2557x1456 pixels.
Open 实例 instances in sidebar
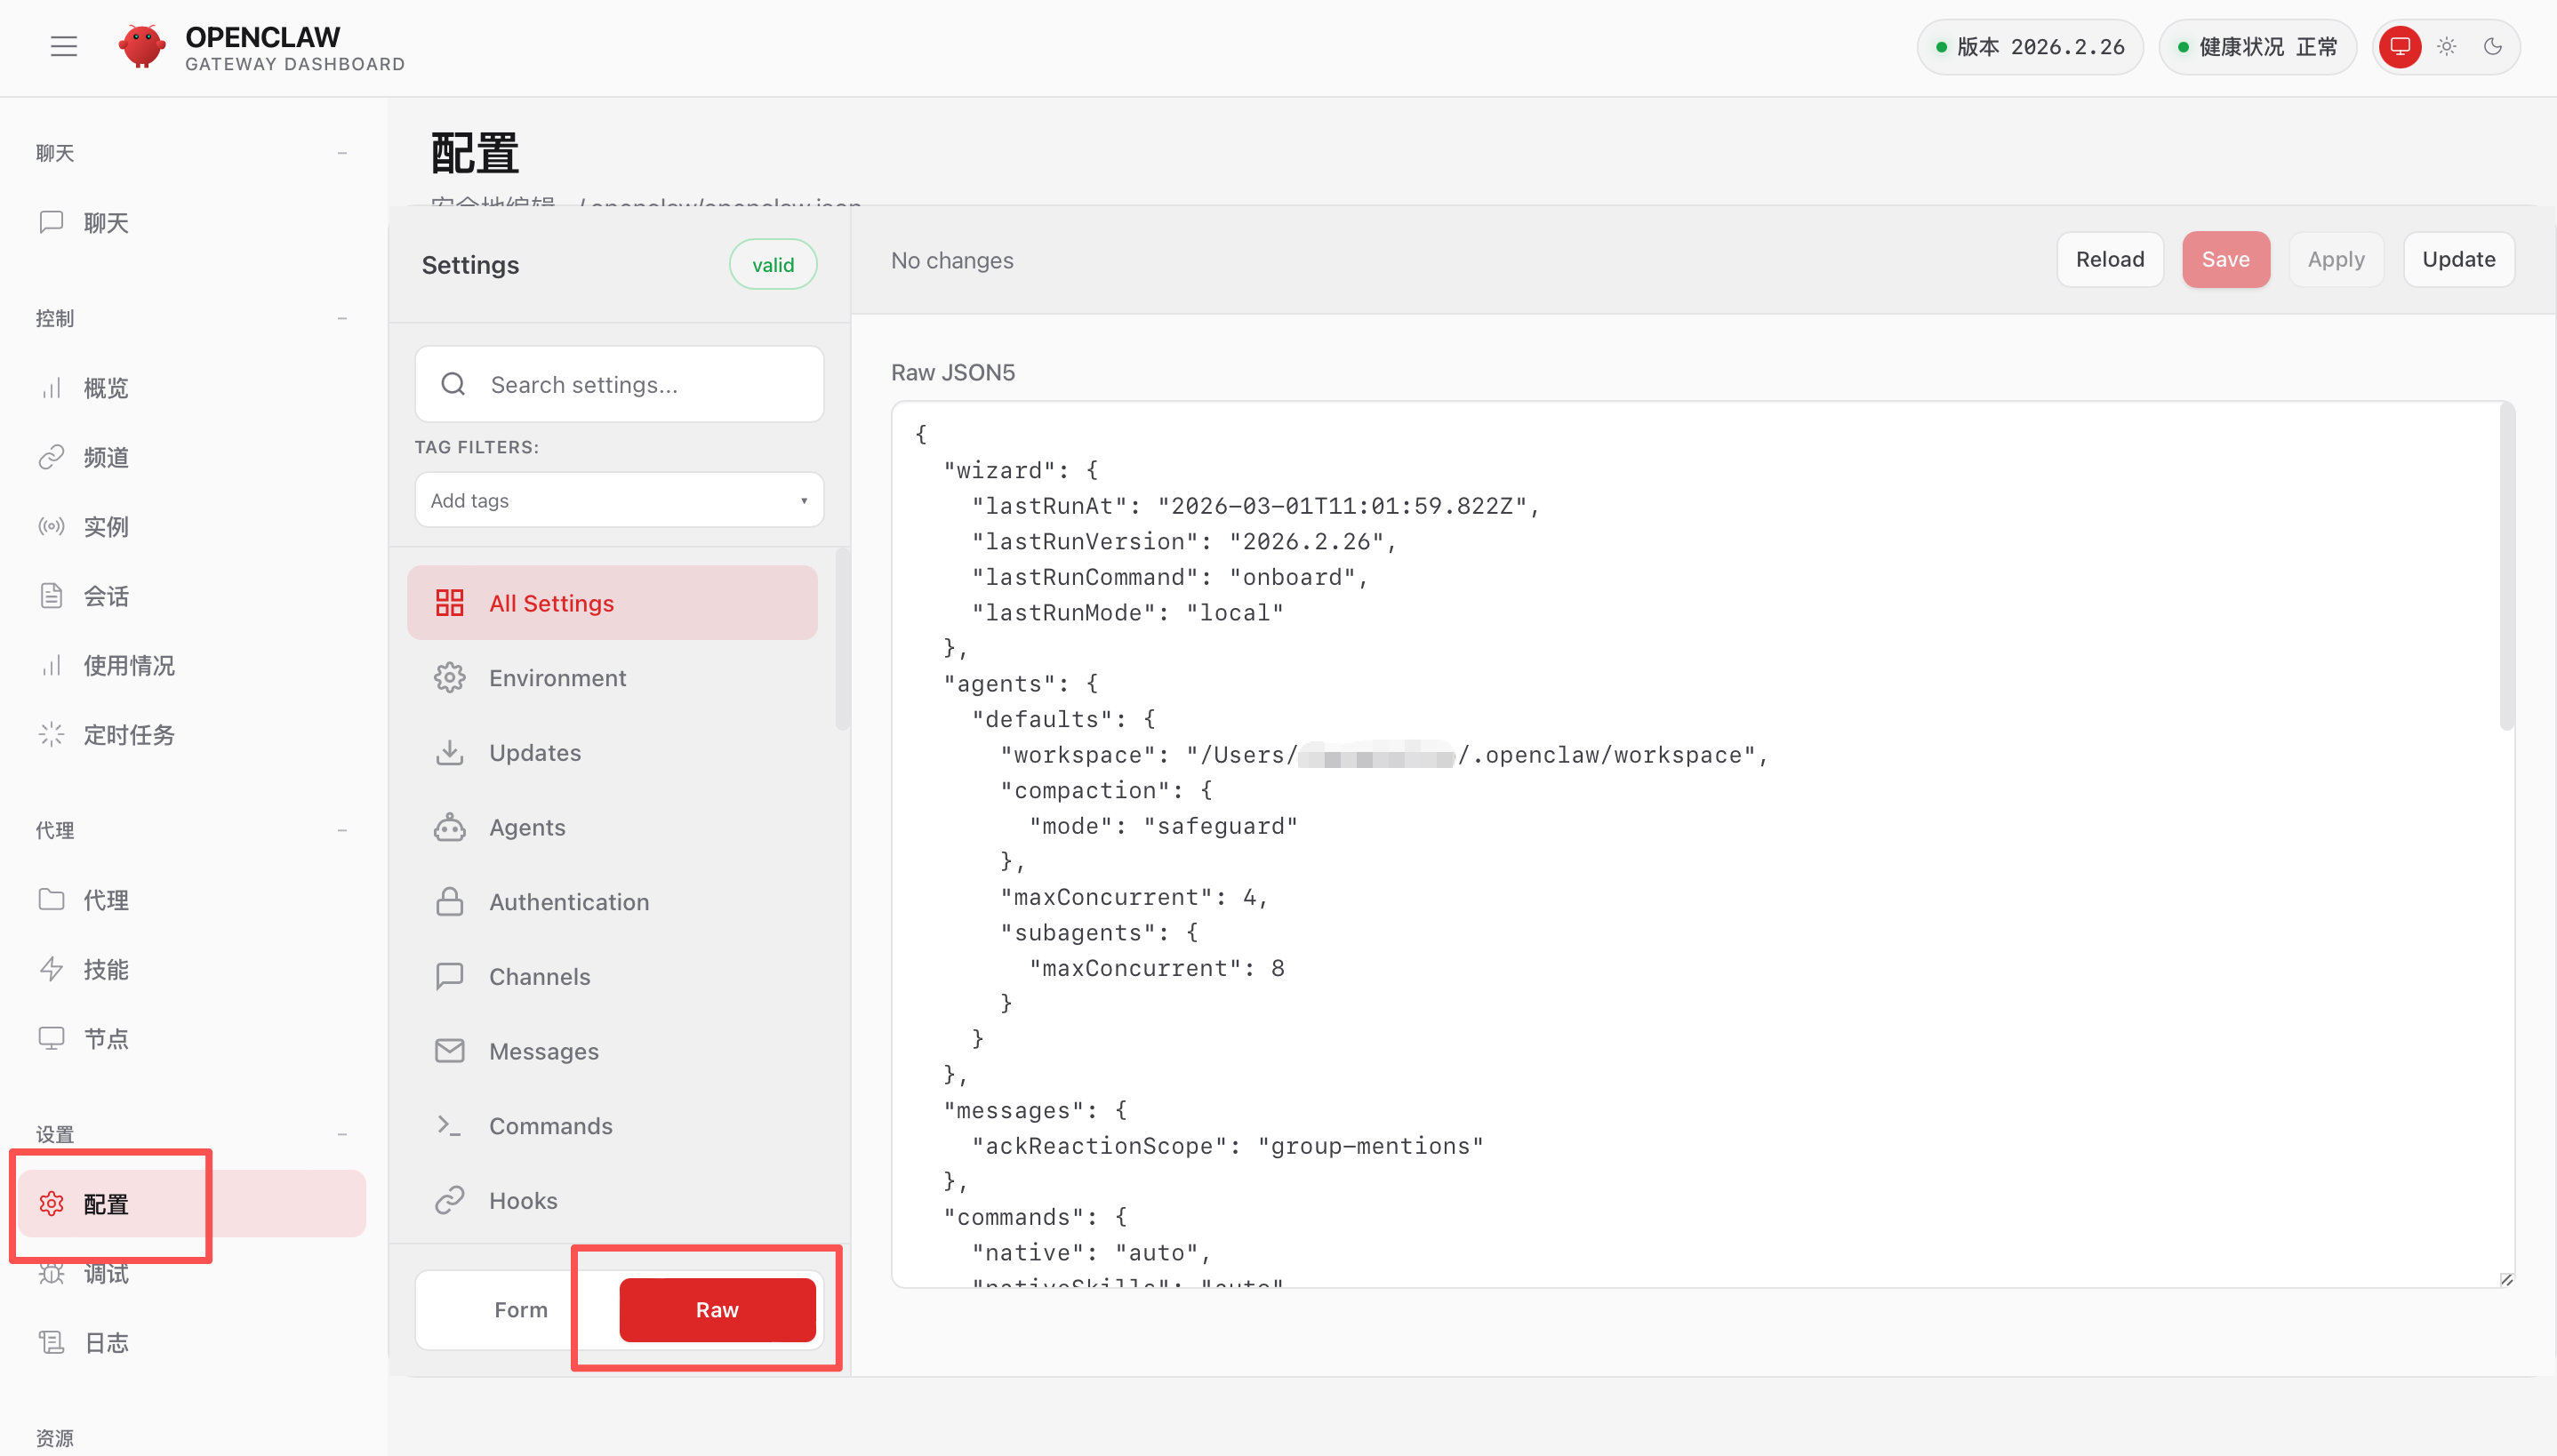click(x=105, y=526)
